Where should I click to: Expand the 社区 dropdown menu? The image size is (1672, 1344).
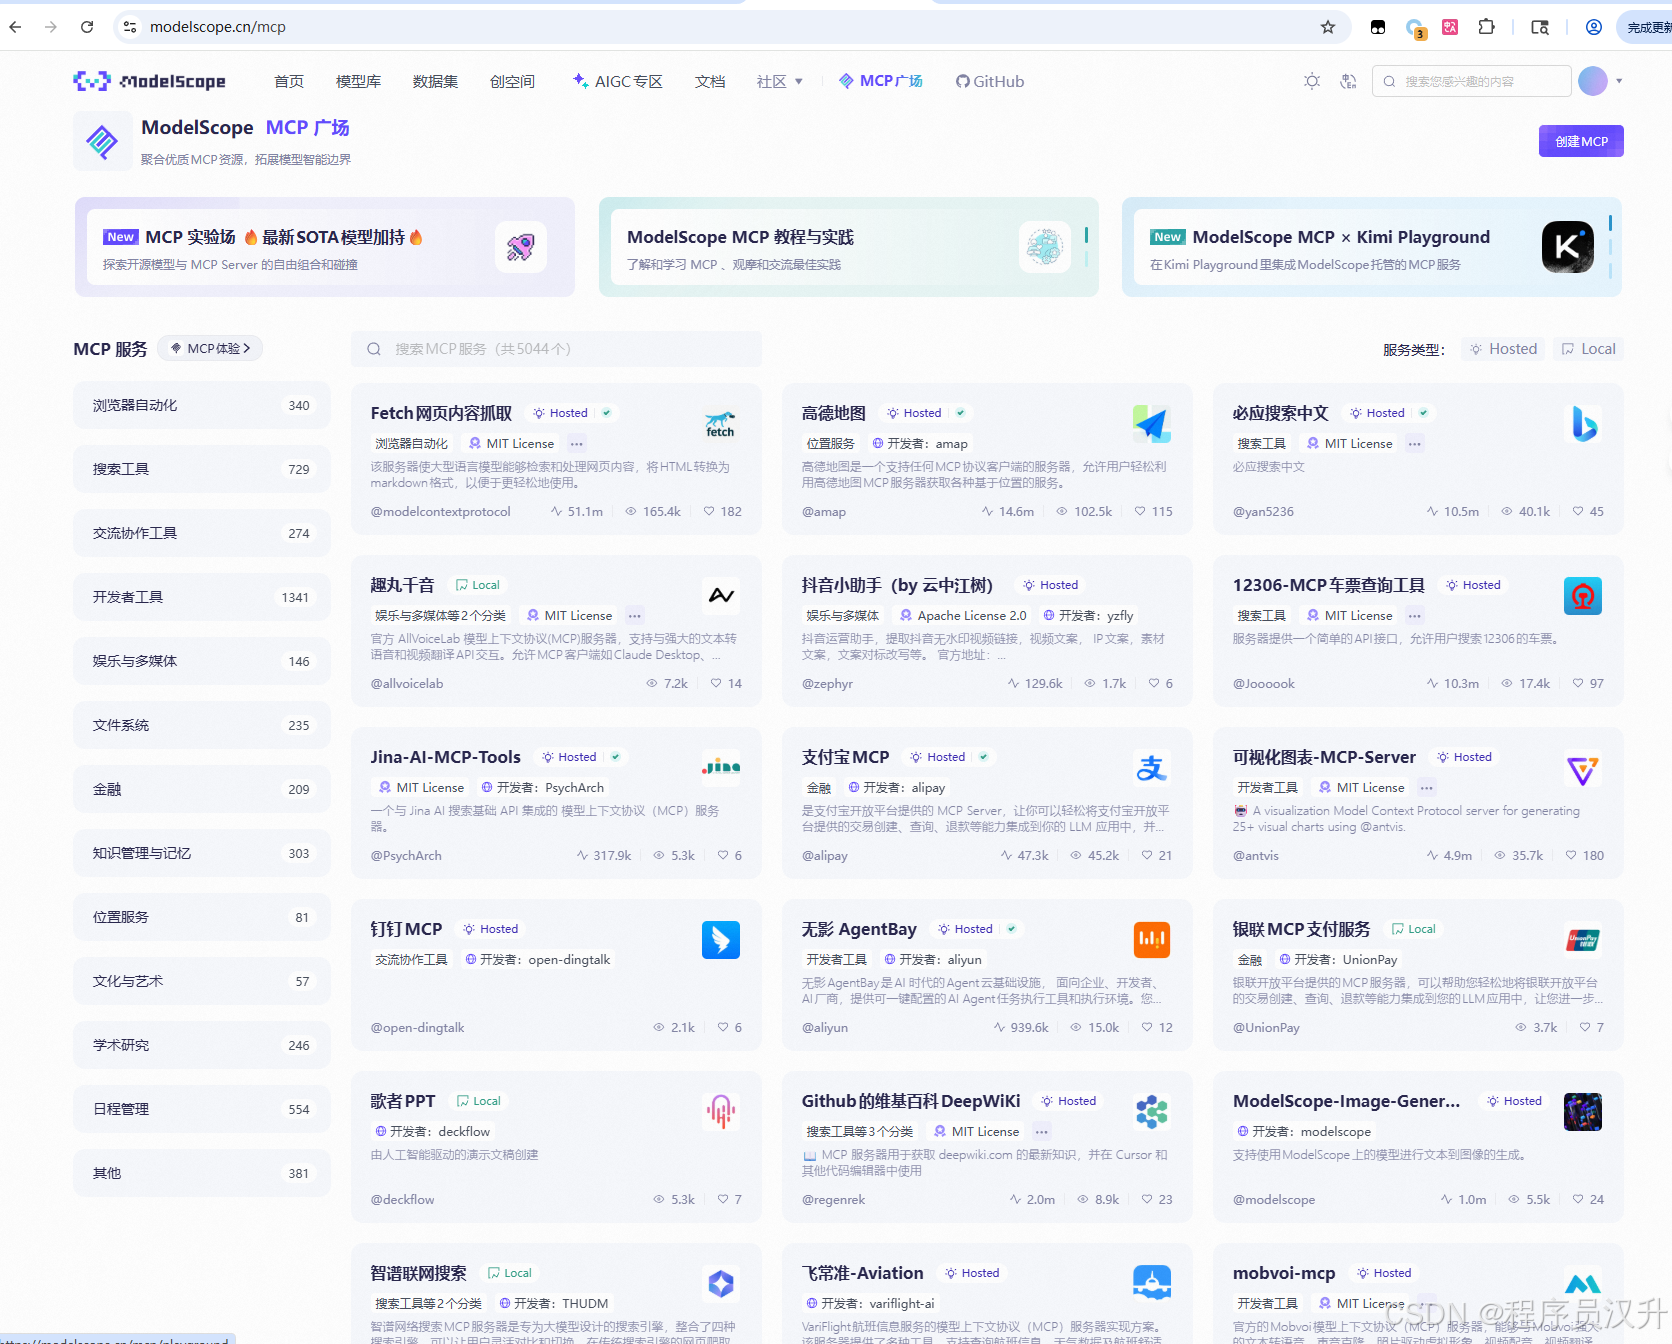(x=780, y=82)
